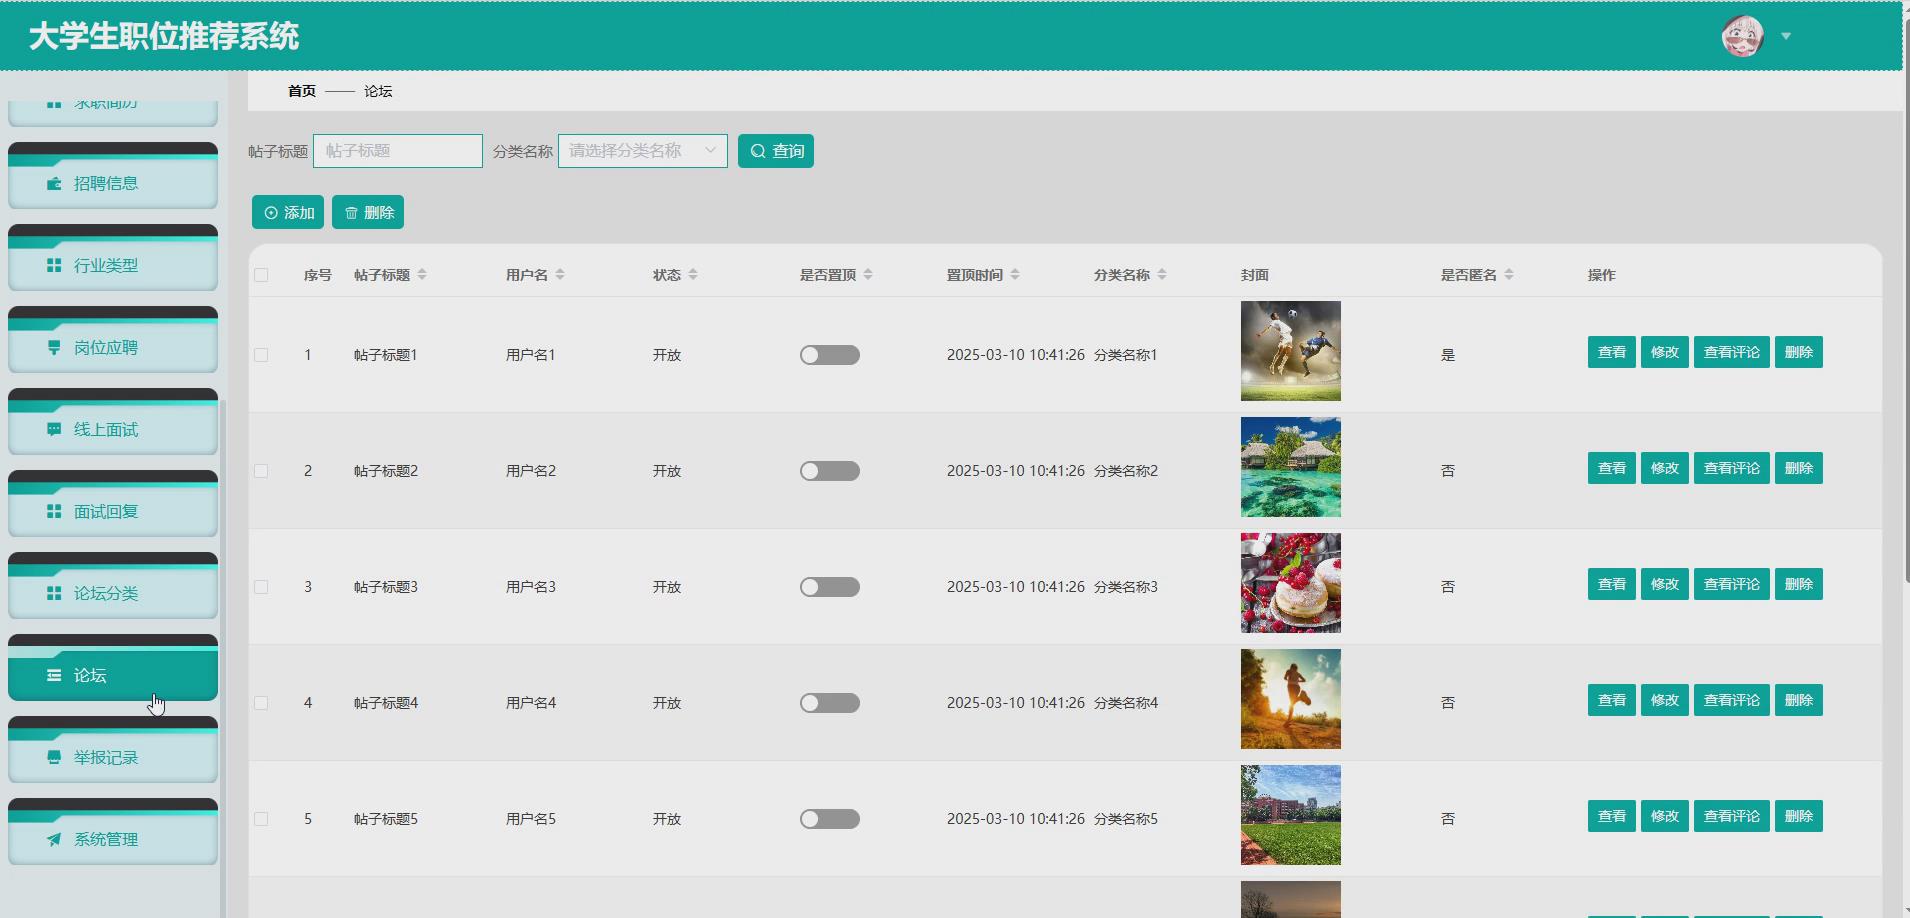This screenshot has width=1910, height=918.
Task: Toggle 置顶 switch for 帖子标题2
Action: (829, 471)
